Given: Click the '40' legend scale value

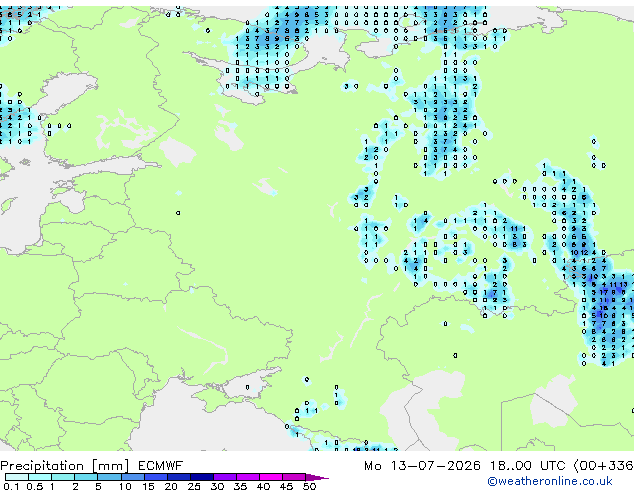Looking at the screenshot, I should (263, 486).
